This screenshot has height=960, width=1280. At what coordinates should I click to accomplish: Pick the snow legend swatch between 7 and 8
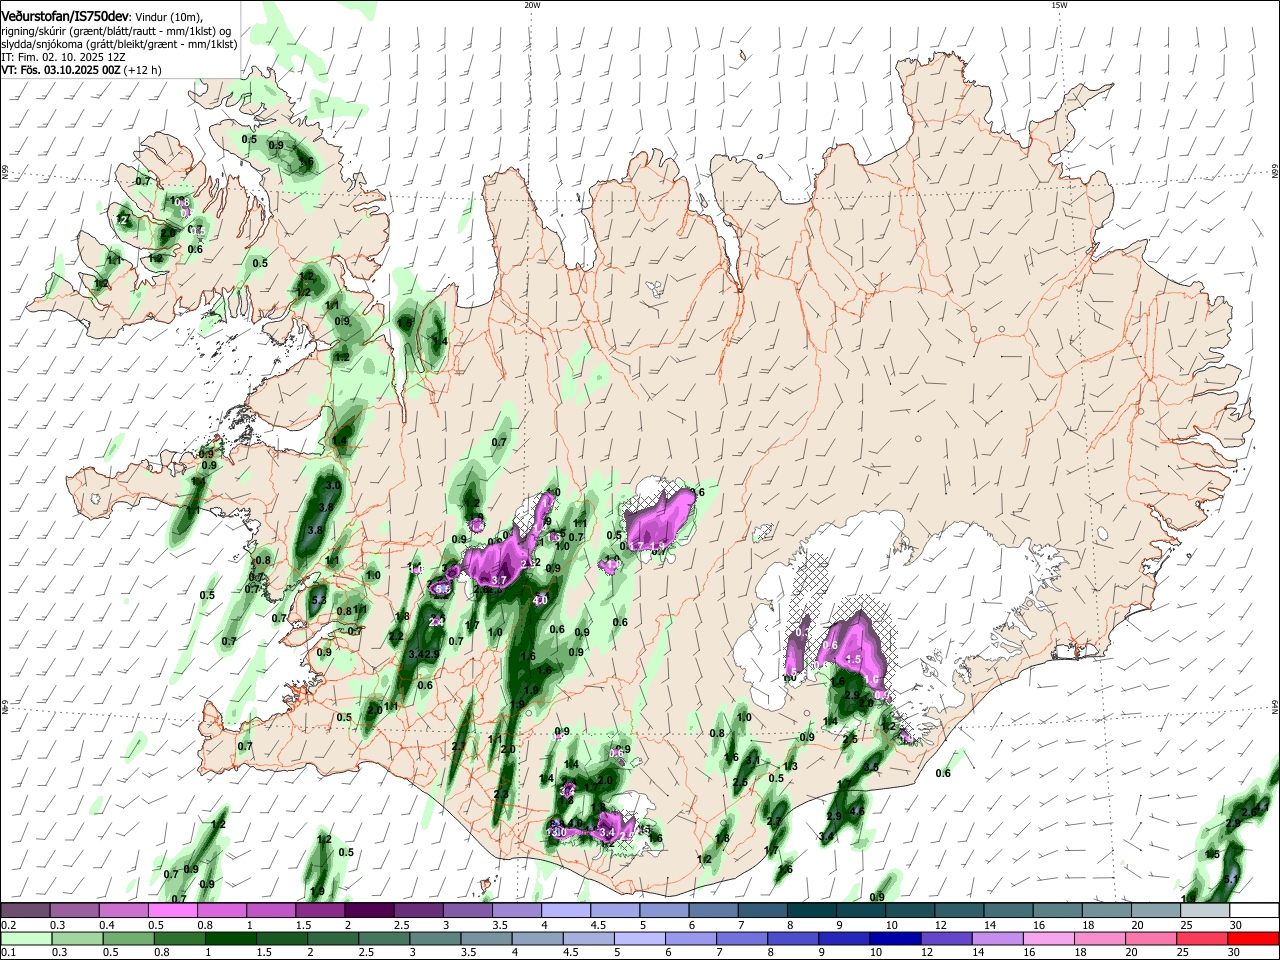pos(762,910)
